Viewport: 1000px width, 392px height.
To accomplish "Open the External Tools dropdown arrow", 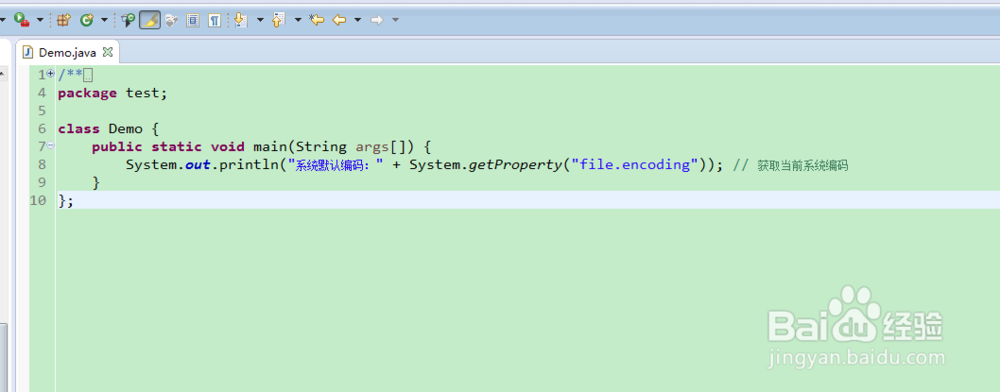I will click(40, 20).
